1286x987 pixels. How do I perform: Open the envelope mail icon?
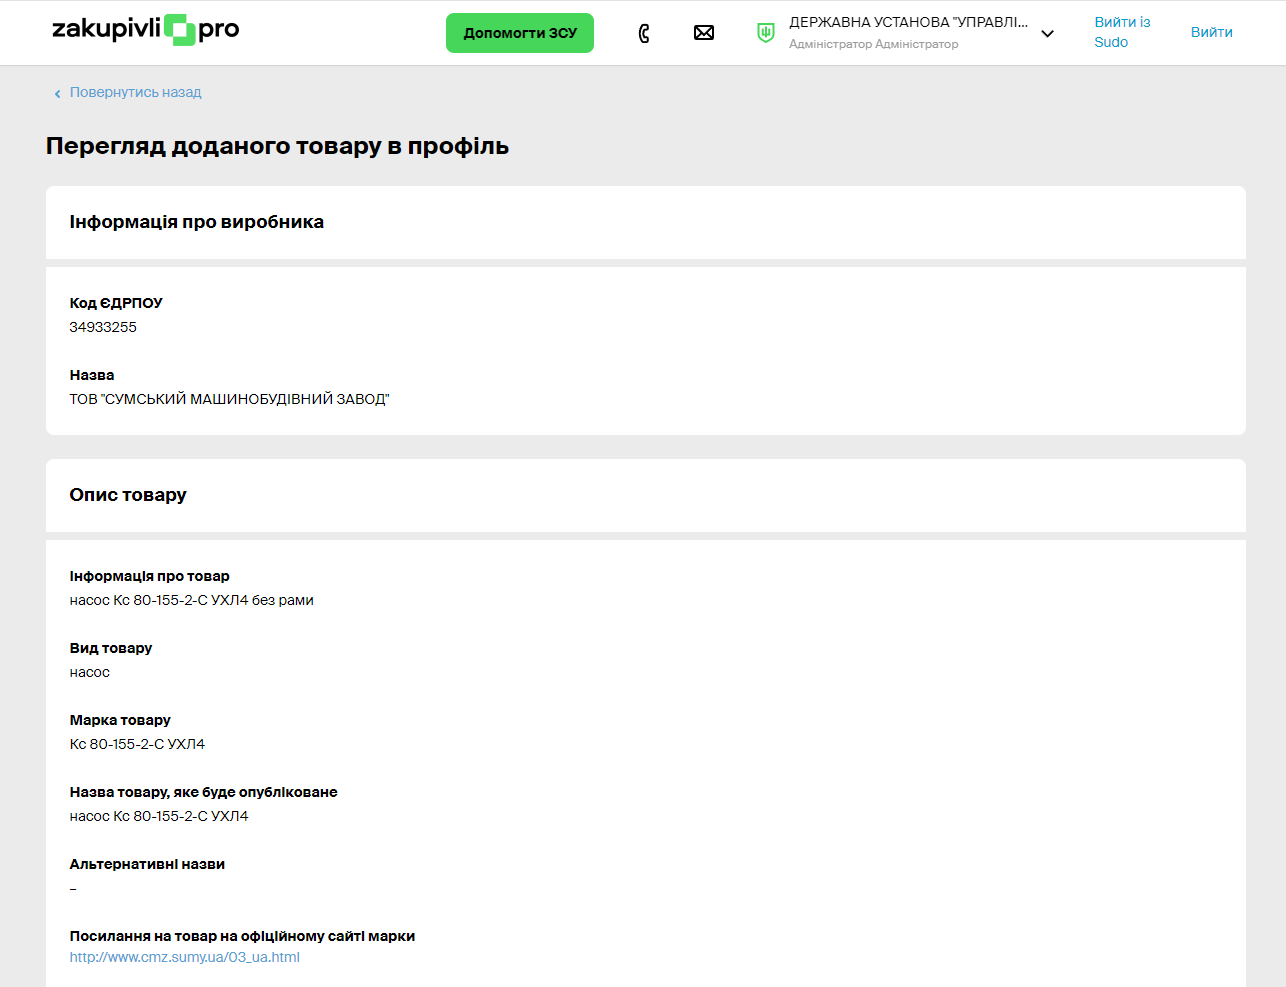coord(704,33)
